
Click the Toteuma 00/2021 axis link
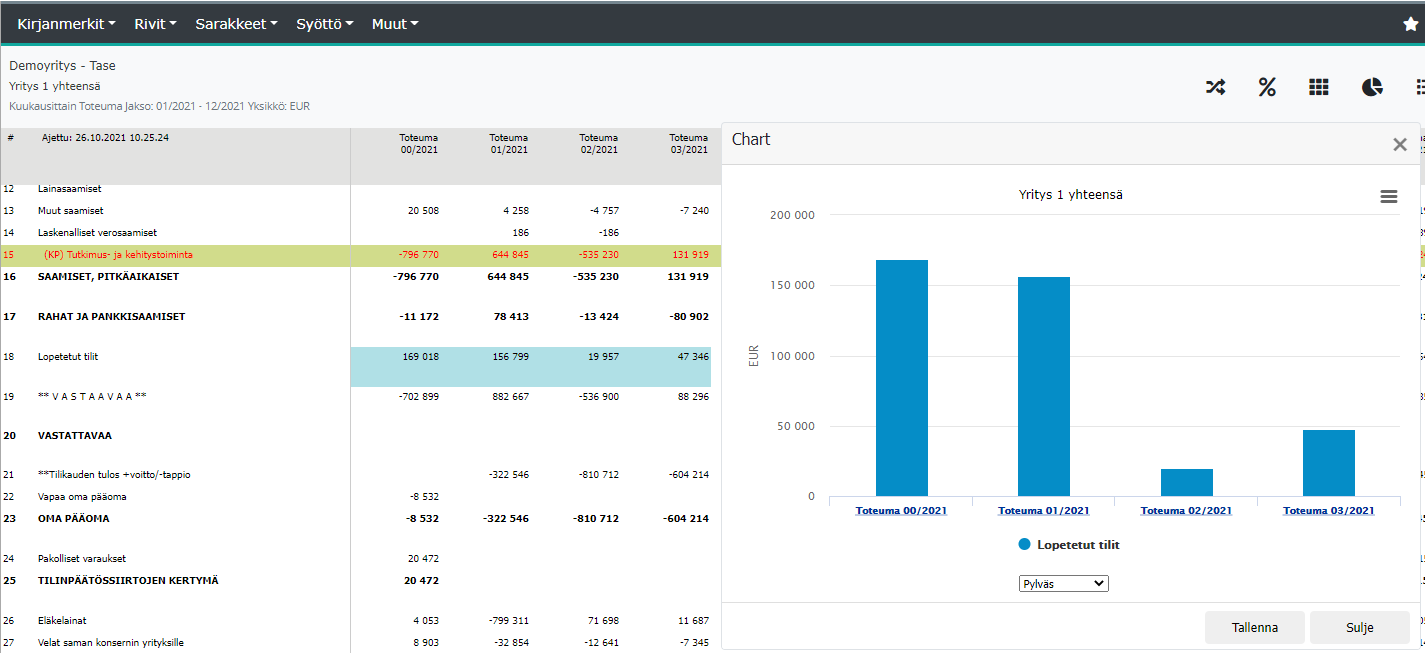[x=901, y=511]
